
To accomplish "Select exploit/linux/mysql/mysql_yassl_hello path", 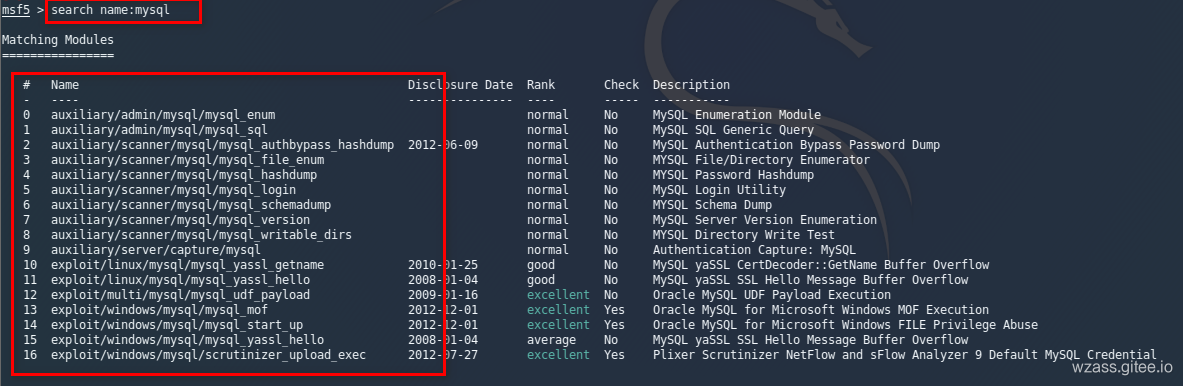I will (x=180, y=280).
